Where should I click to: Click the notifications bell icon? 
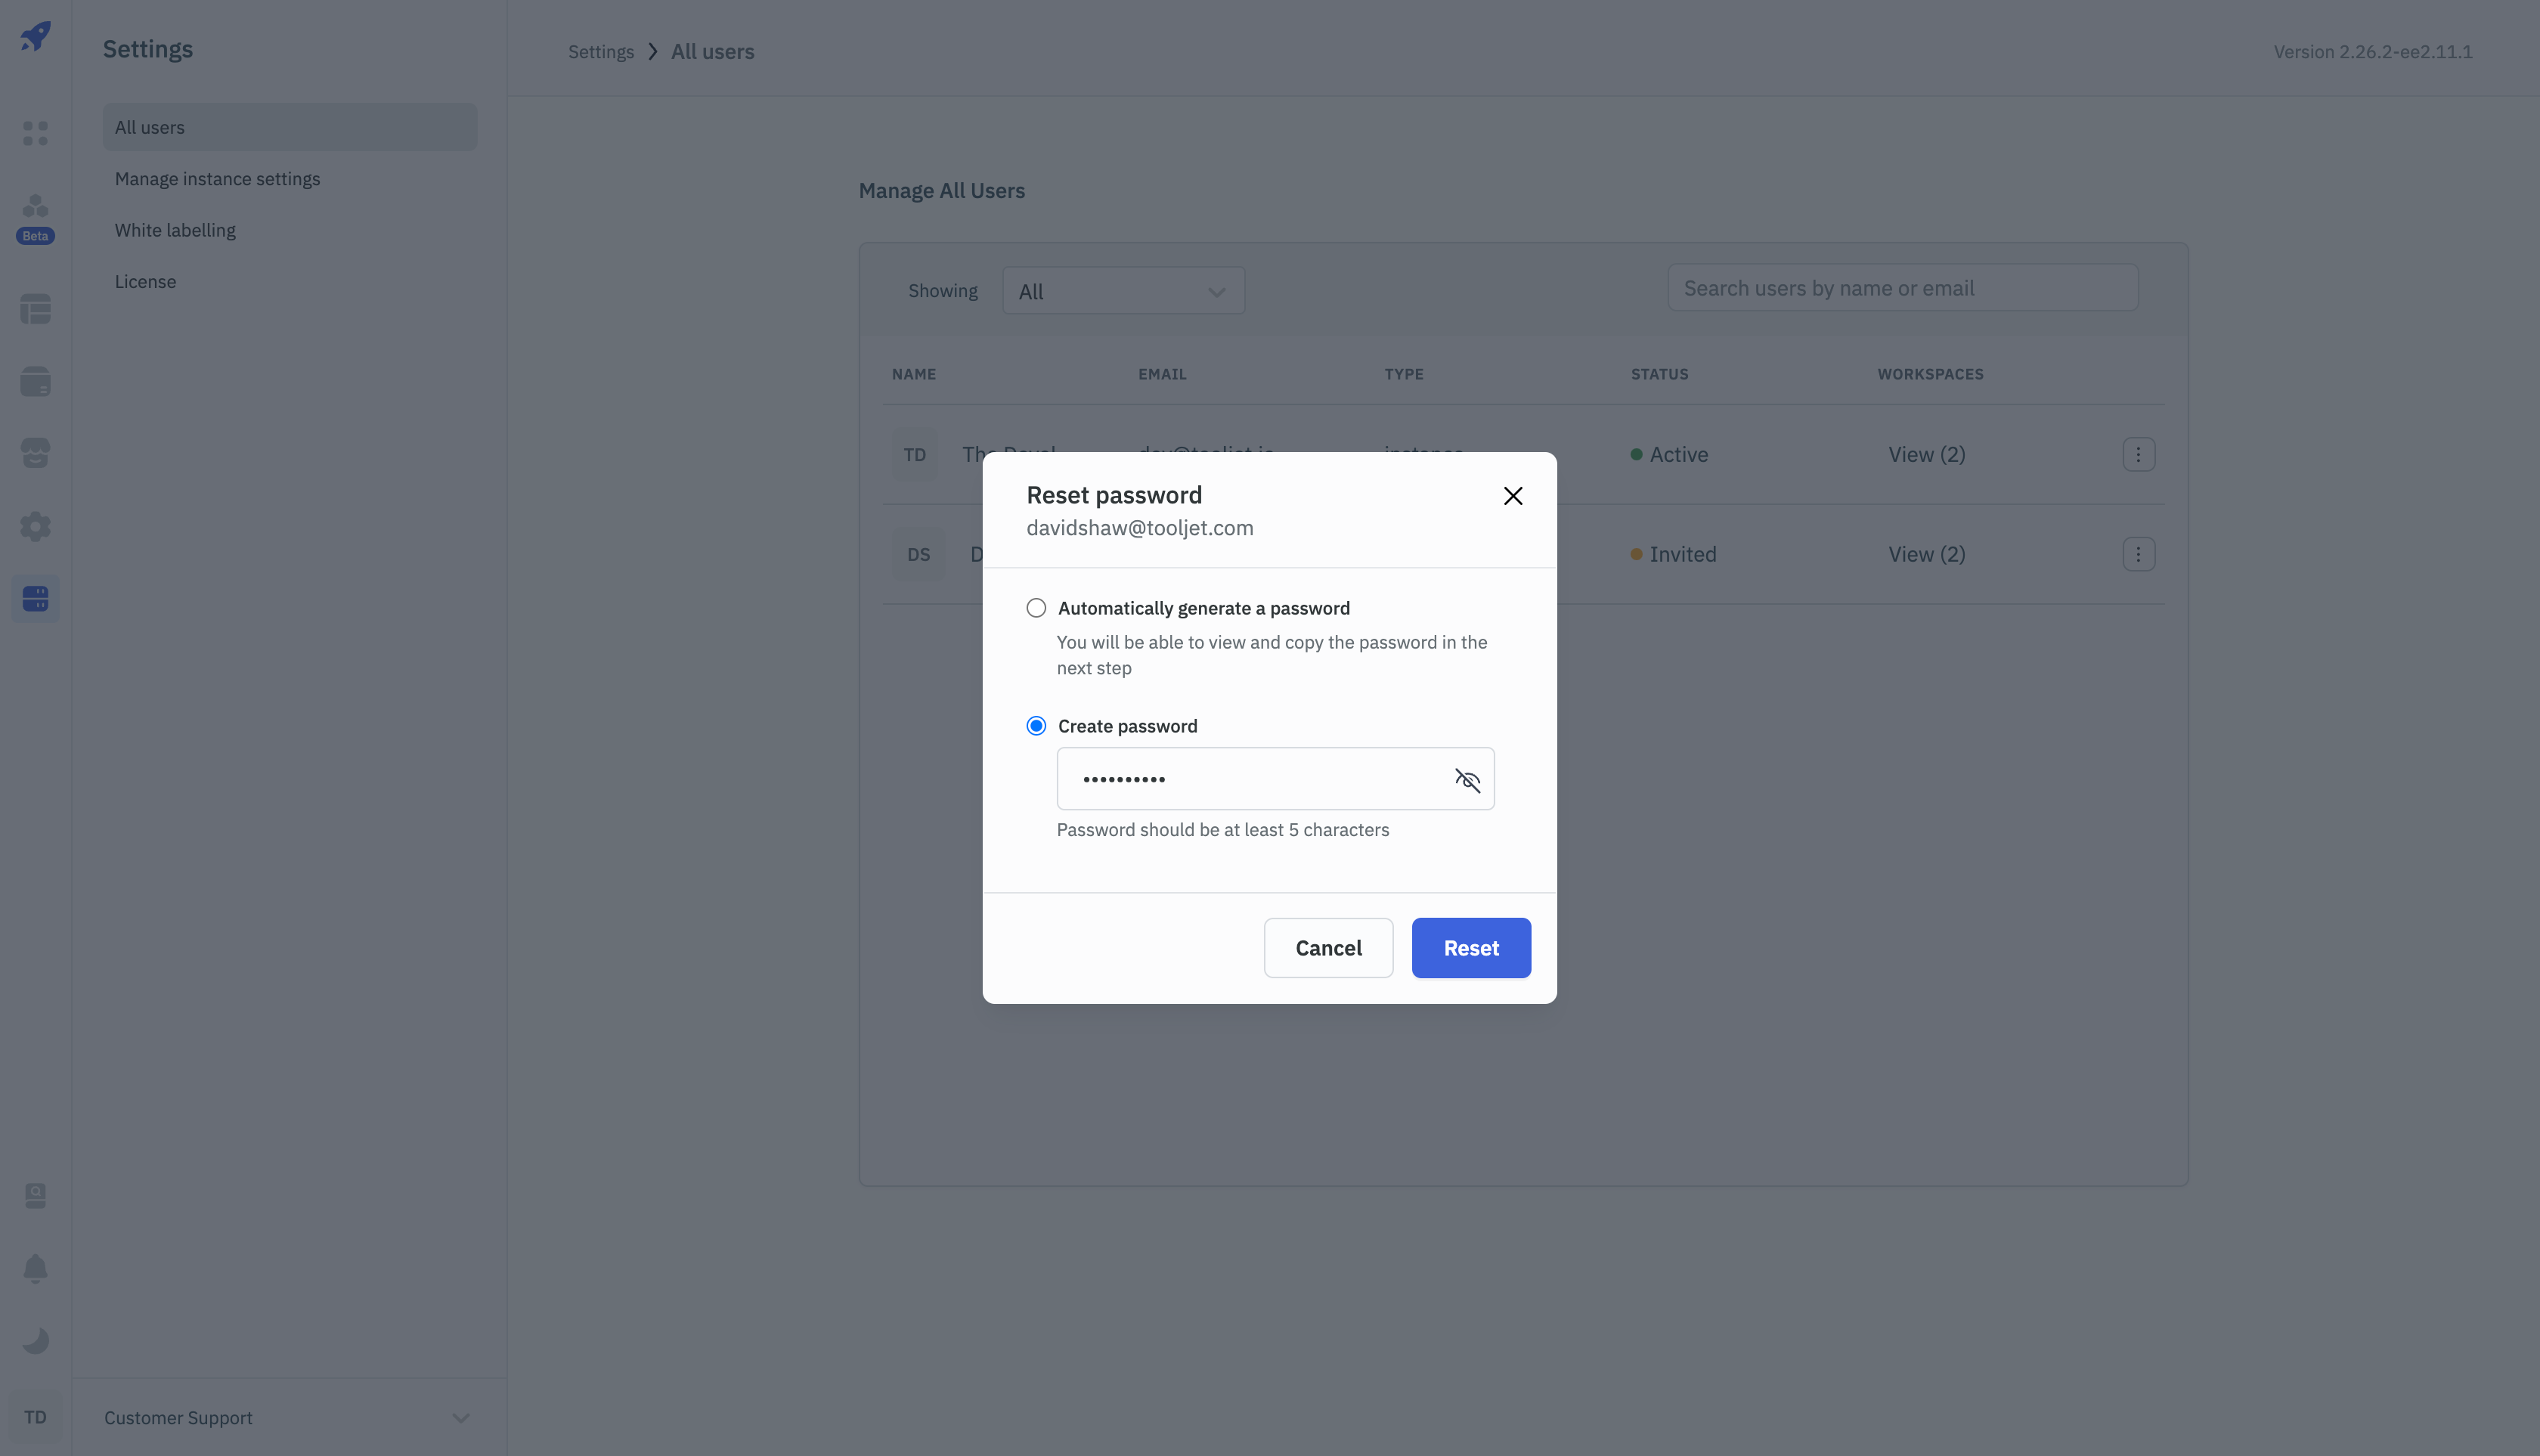click(x=36, y=1268)
